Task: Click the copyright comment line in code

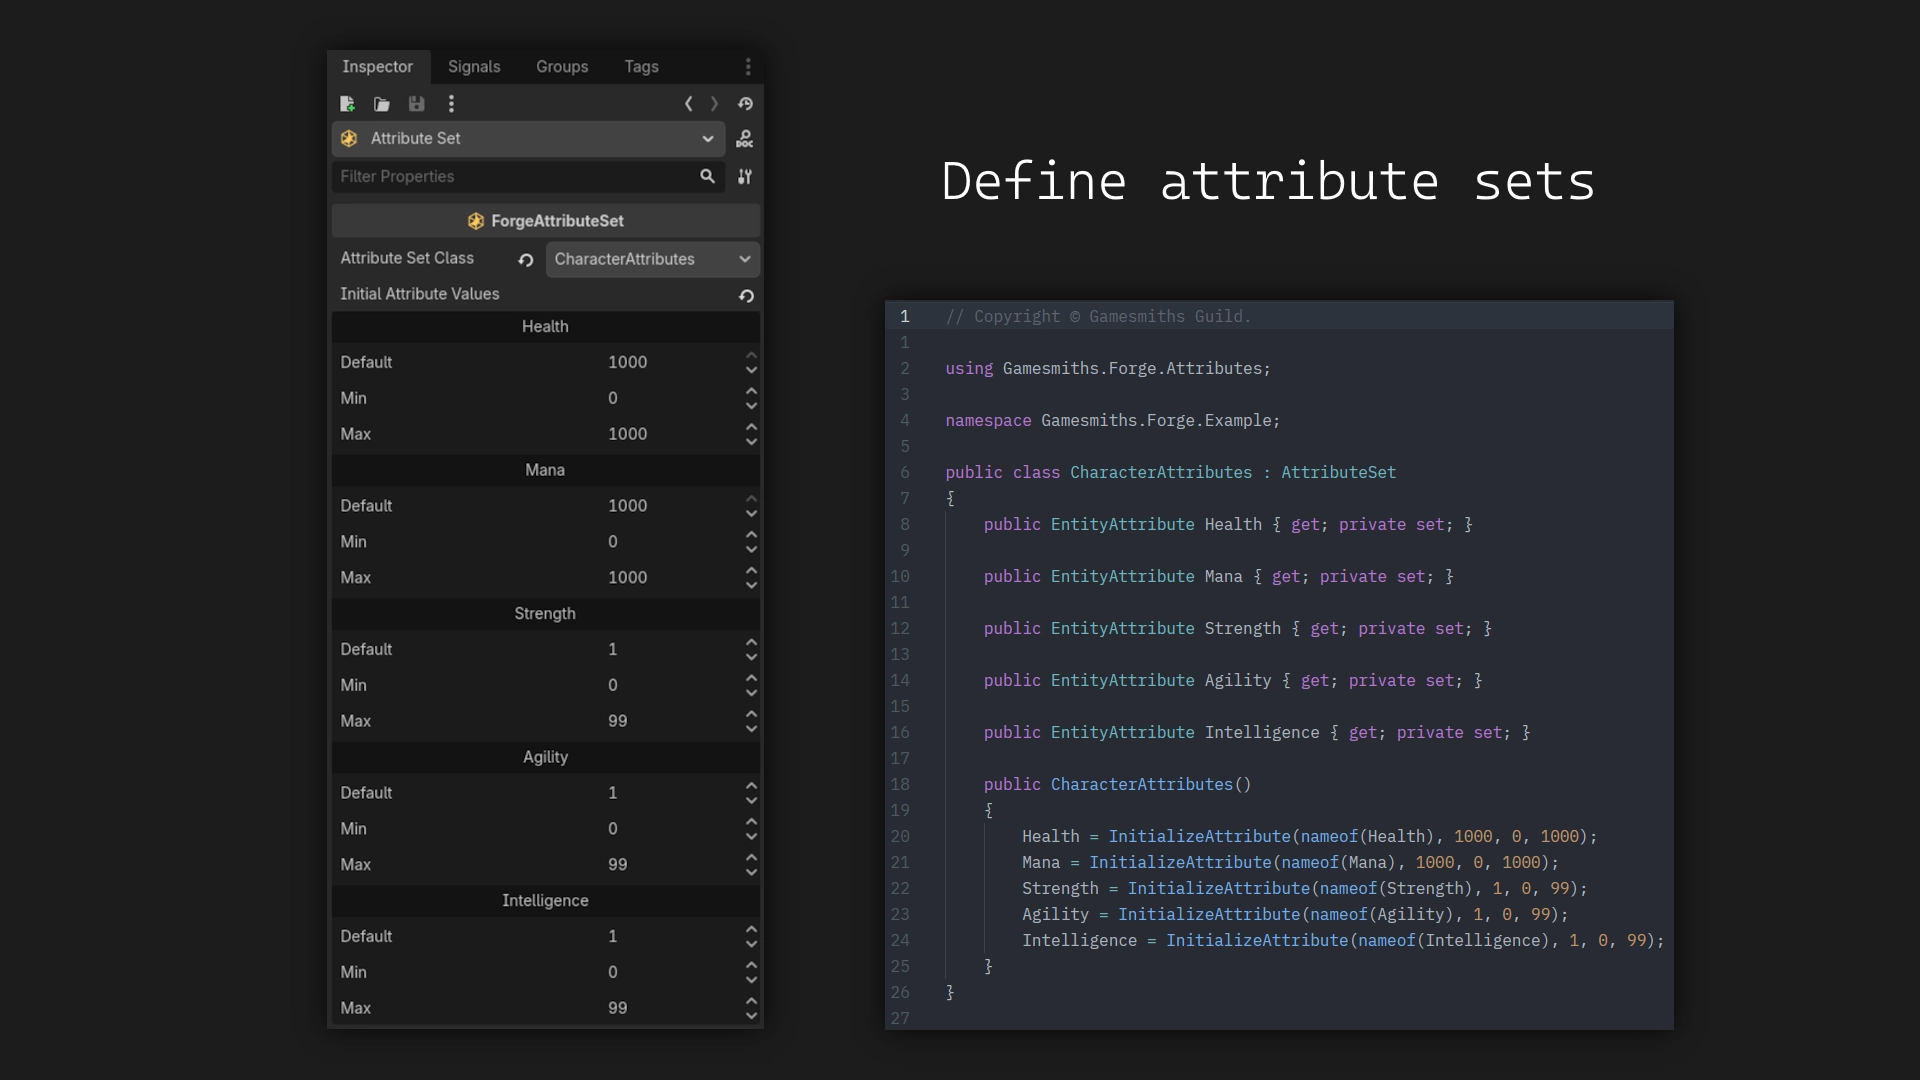Action: tap(1098, 316)
